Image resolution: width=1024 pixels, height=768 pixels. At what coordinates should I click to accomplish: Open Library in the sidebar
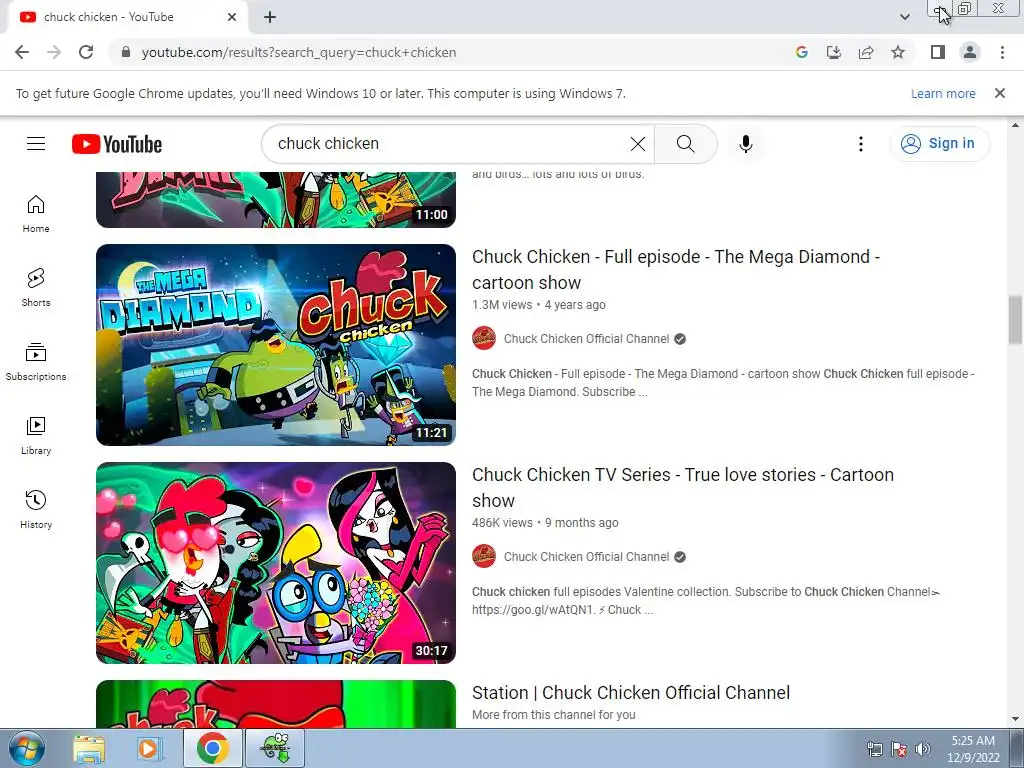(x=36, y=436)
